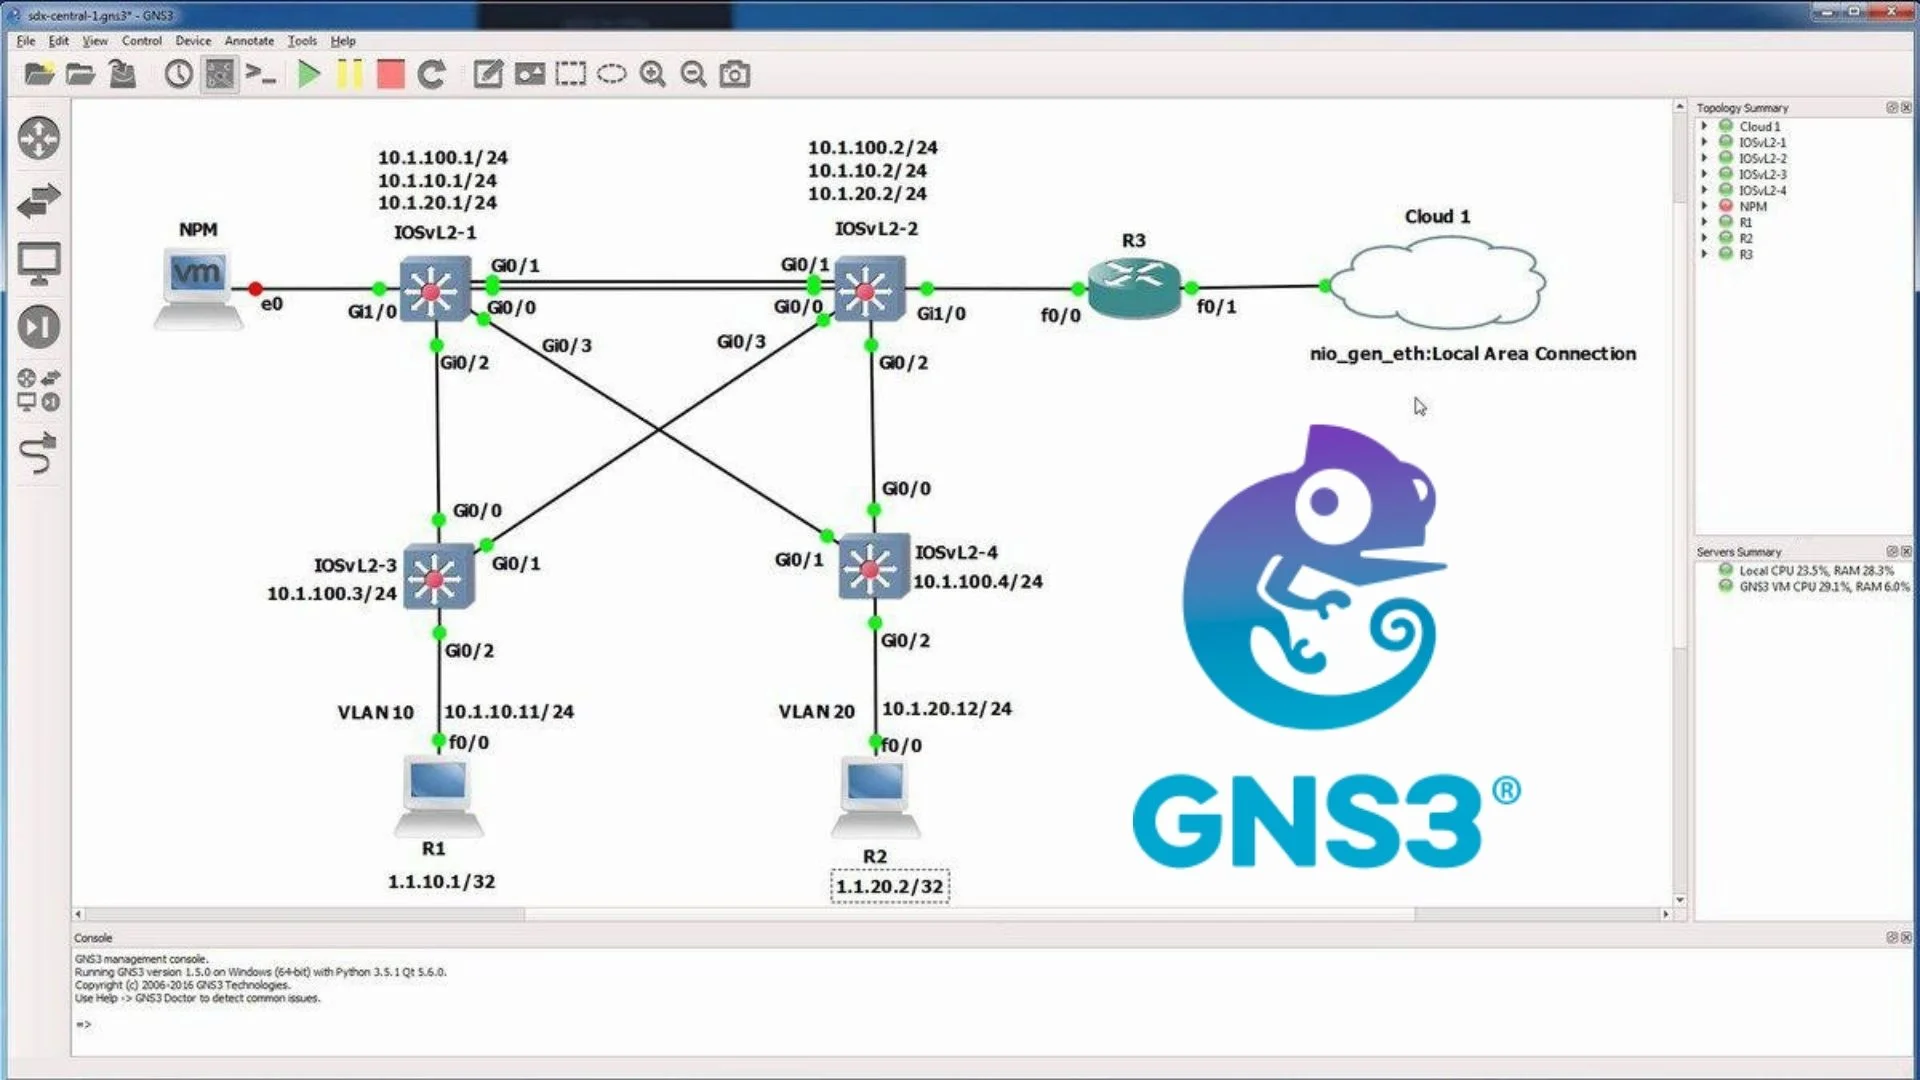Click the Reload all devices icon
The height and width of the screenshot is (1080, 1920).
click(x=432, y=74)
